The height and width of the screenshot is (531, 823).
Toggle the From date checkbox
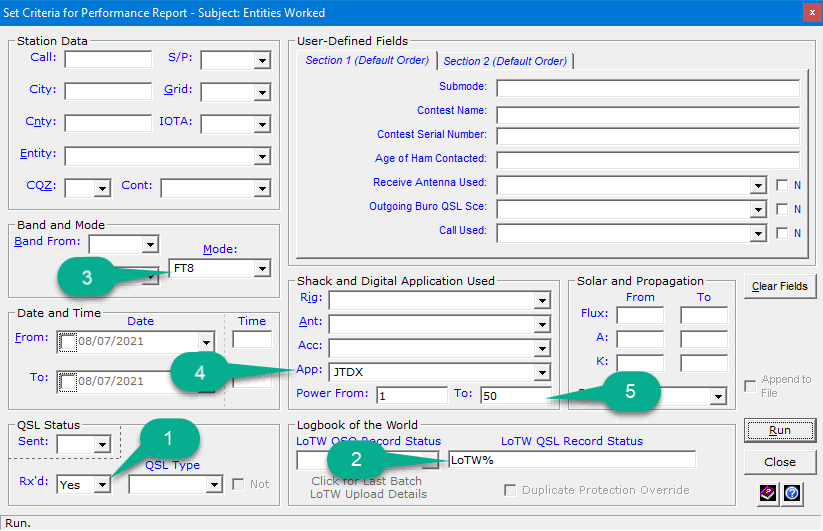68,342
